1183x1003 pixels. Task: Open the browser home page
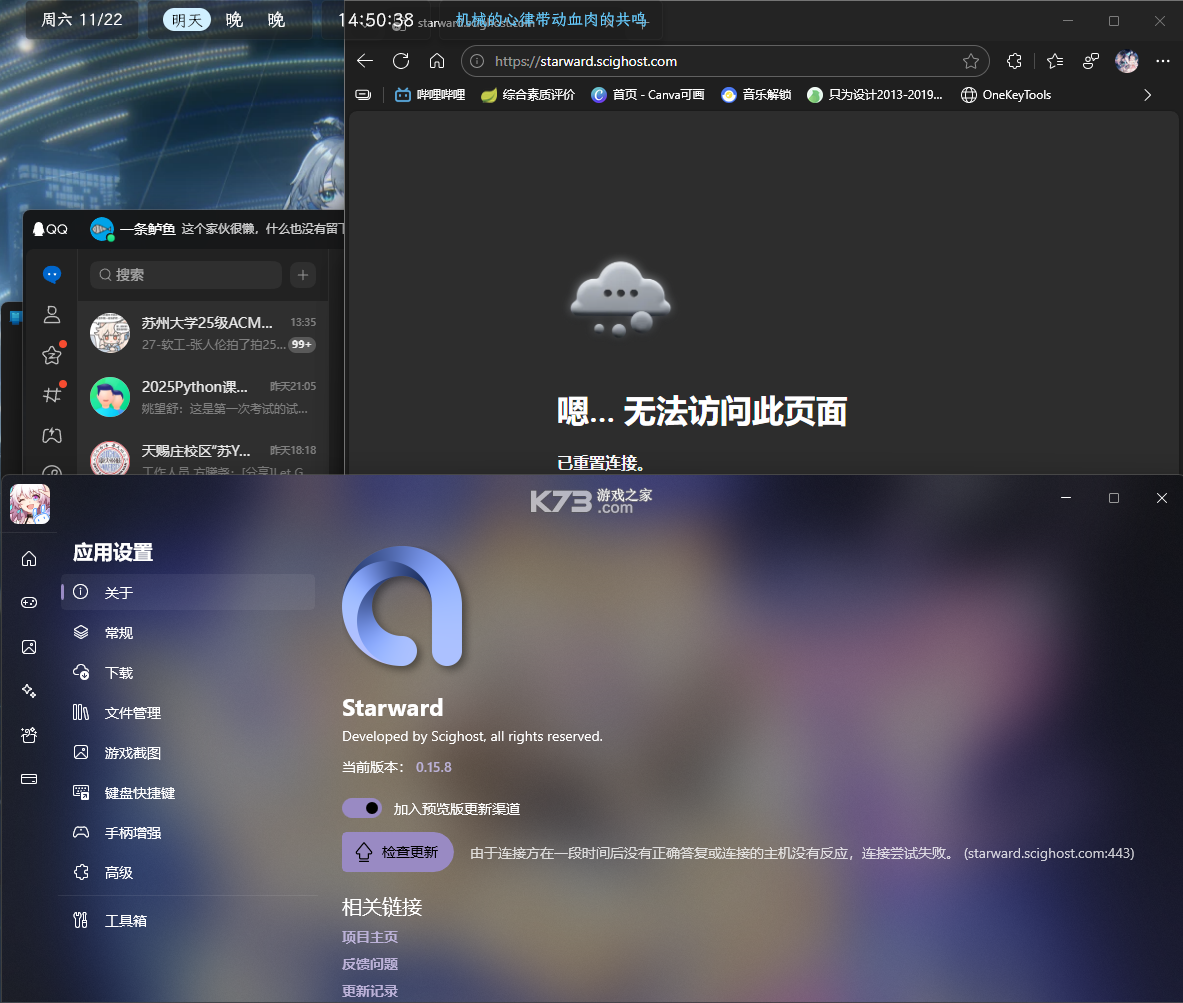pos(437,61)
